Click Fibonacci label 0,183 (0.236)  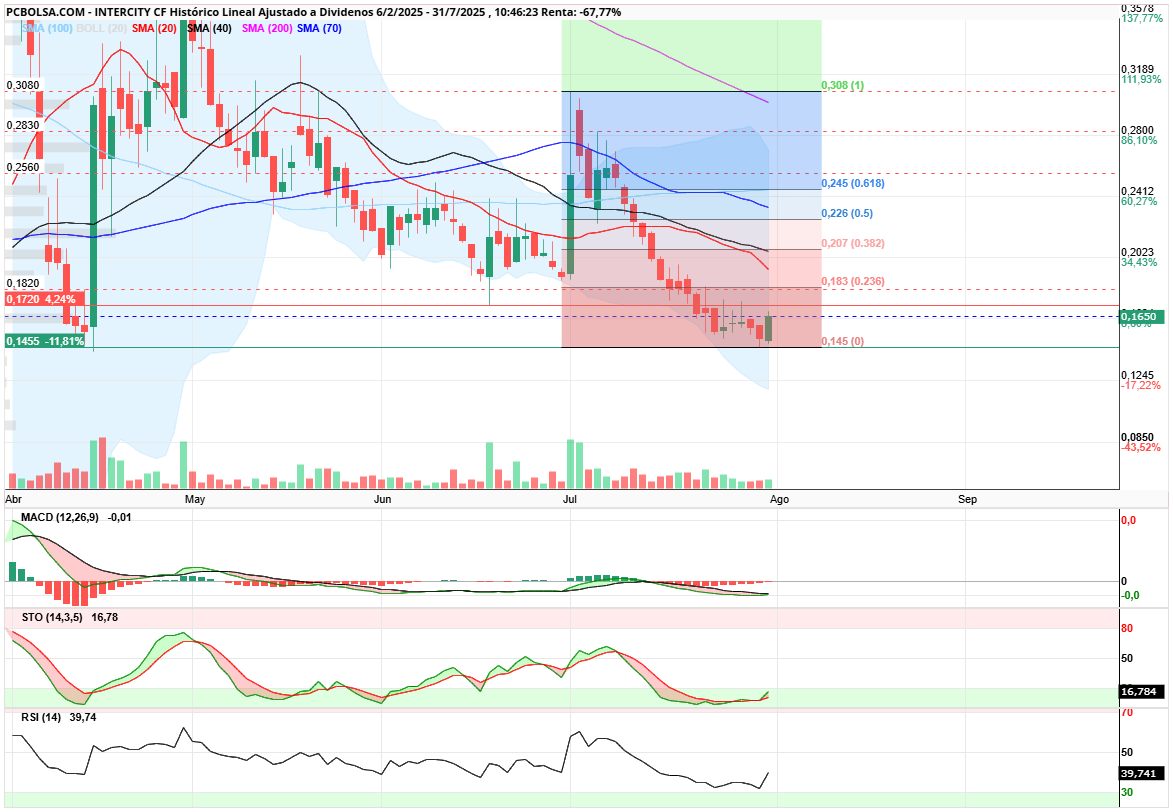(x=853, y=281)
